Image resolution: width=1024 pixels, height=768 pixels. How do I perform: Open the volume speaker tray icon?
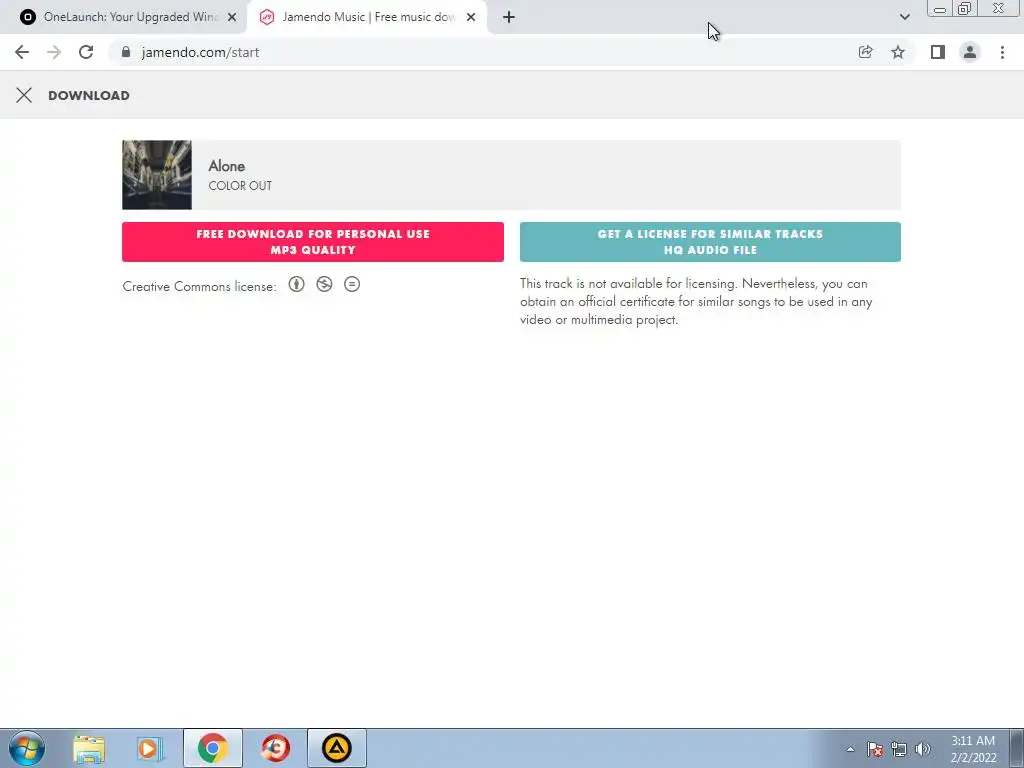click(923, 749)
